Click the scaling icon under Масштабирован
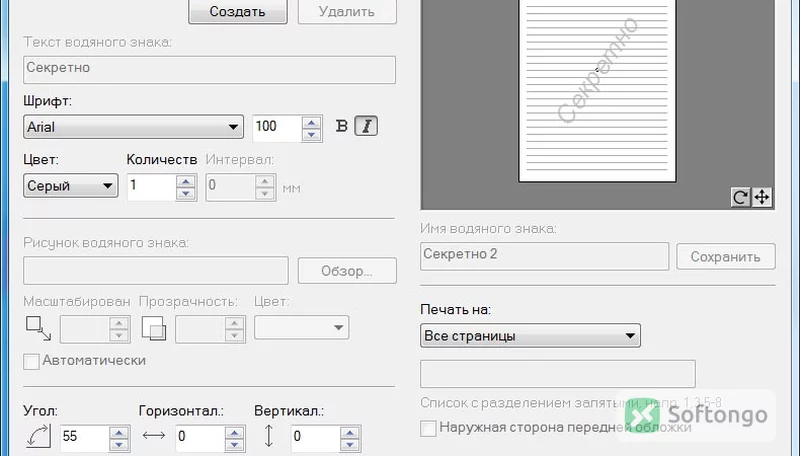 38,328
